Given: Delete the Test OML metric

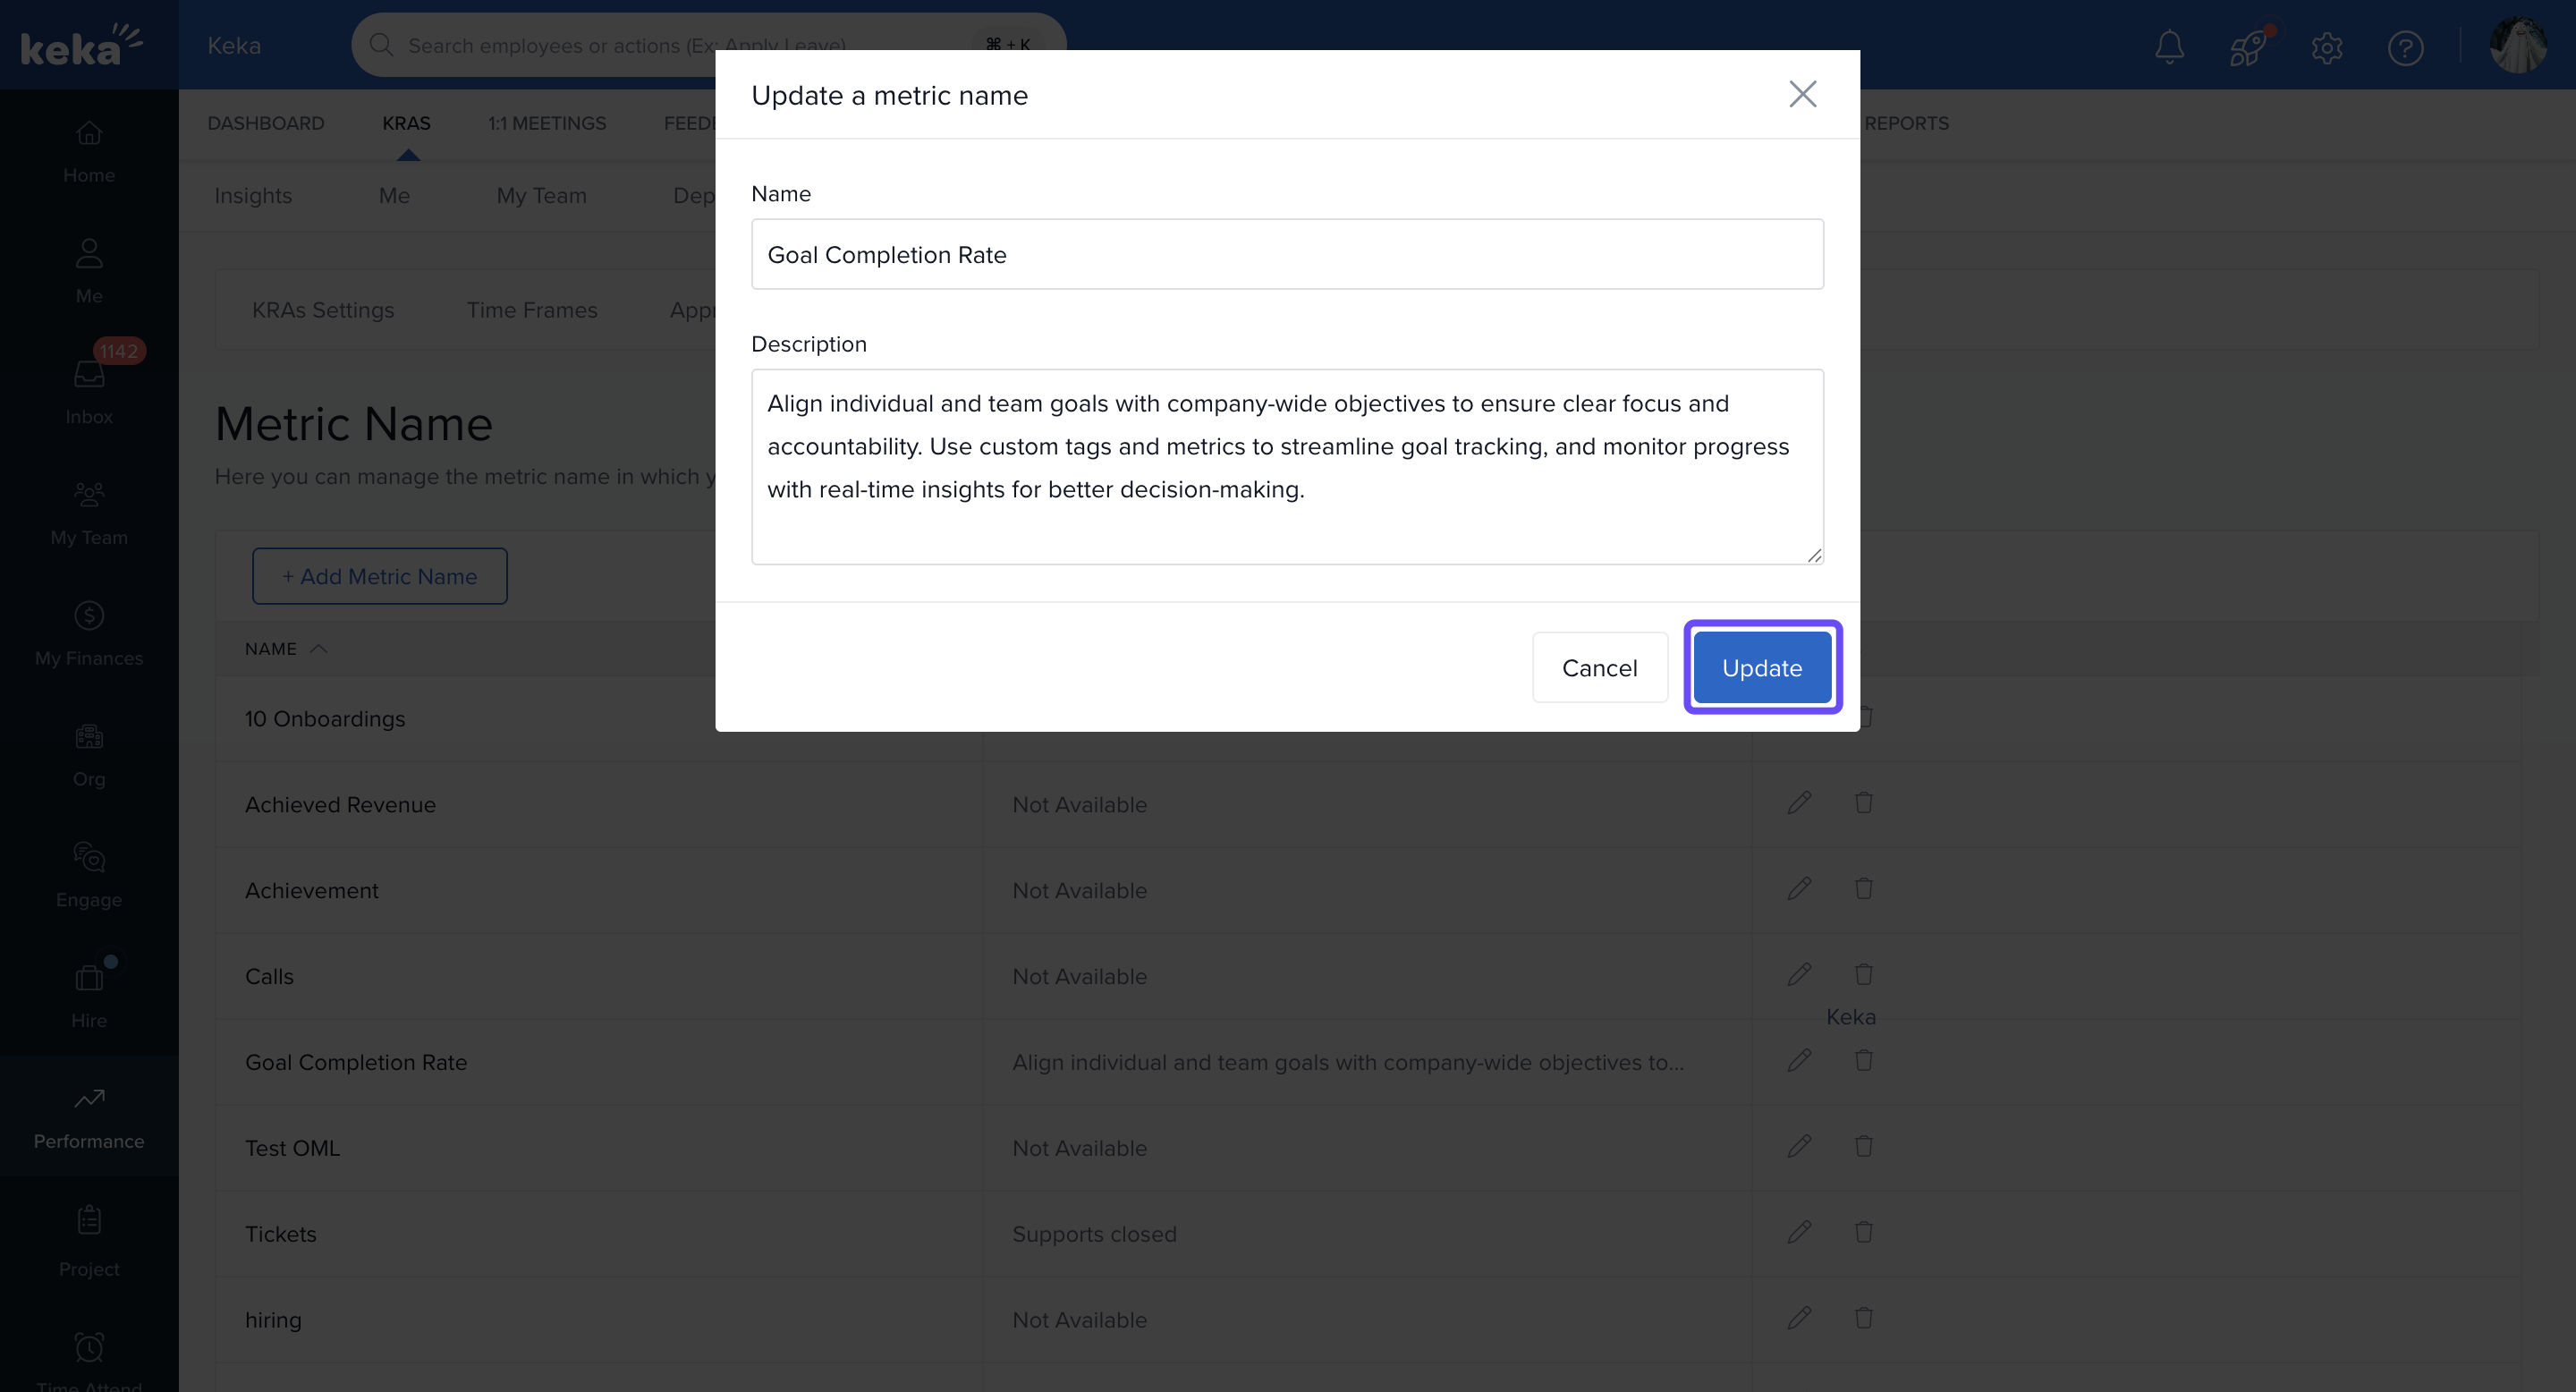Looking at the screenshot, I should (1864, 1147).
